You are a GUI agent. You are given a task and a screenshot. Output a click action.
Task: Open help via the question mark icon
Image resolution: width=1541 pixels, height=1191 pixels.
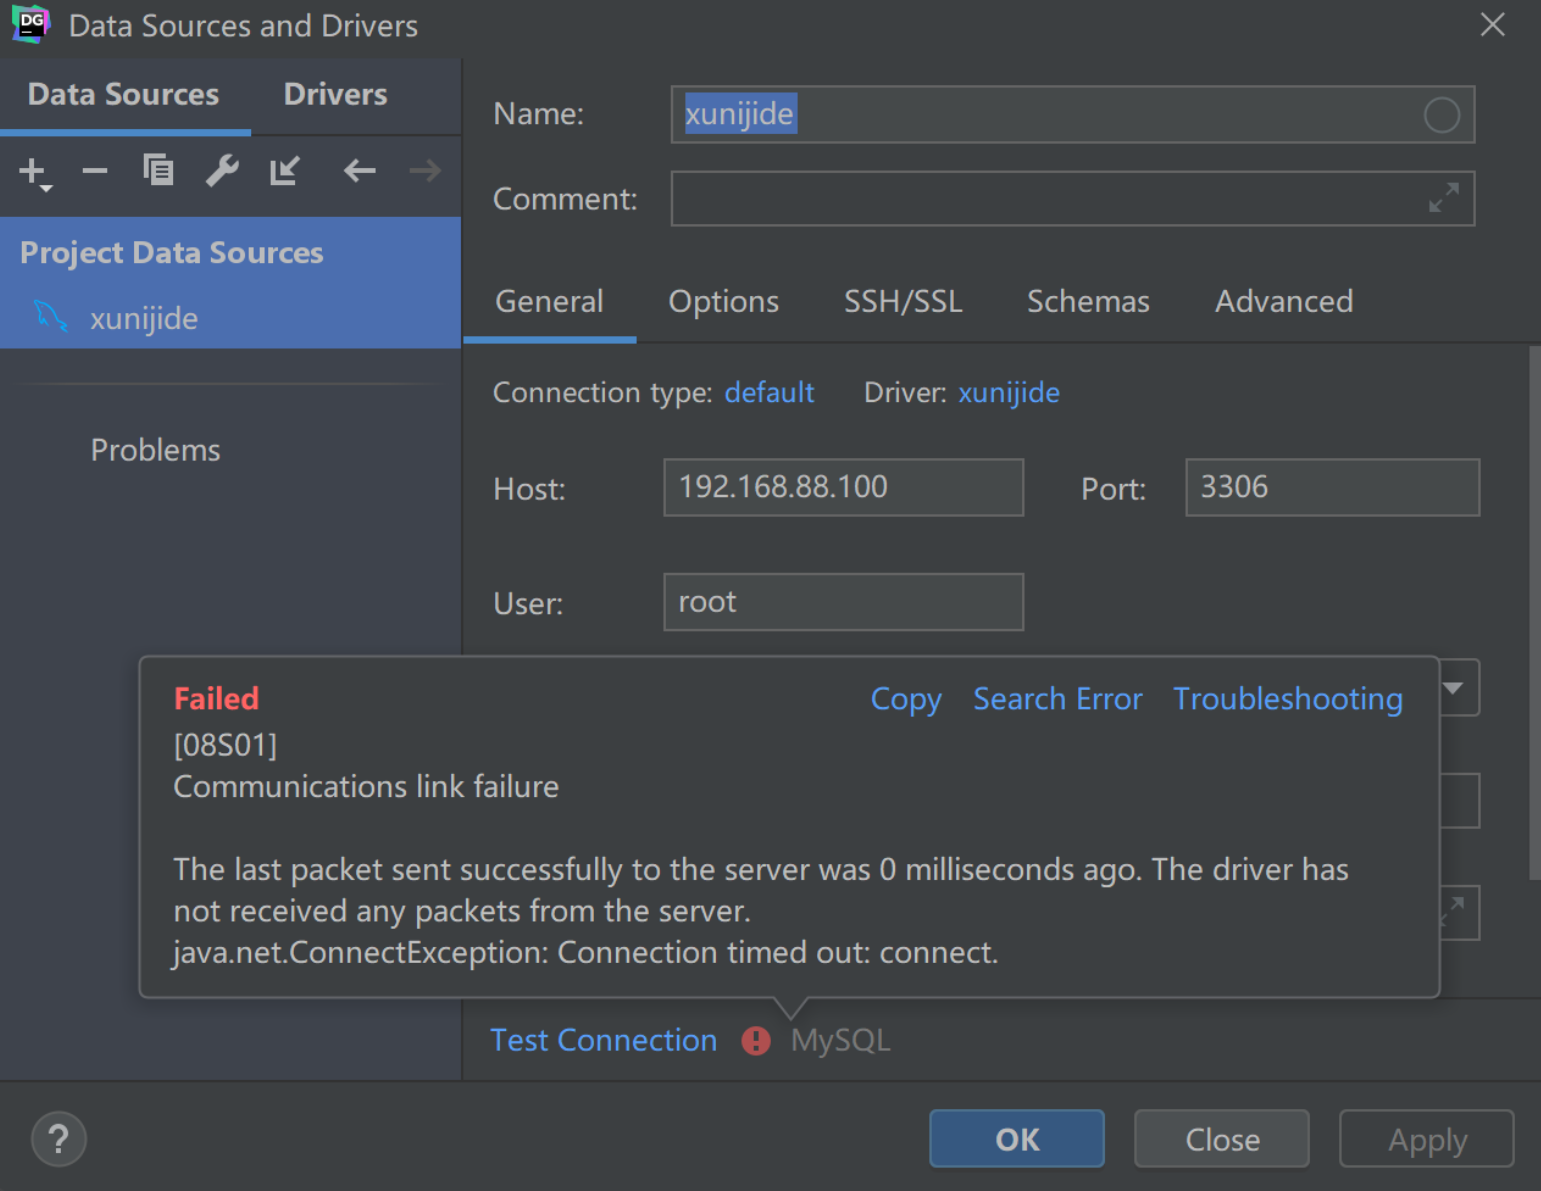(57, 1138)
